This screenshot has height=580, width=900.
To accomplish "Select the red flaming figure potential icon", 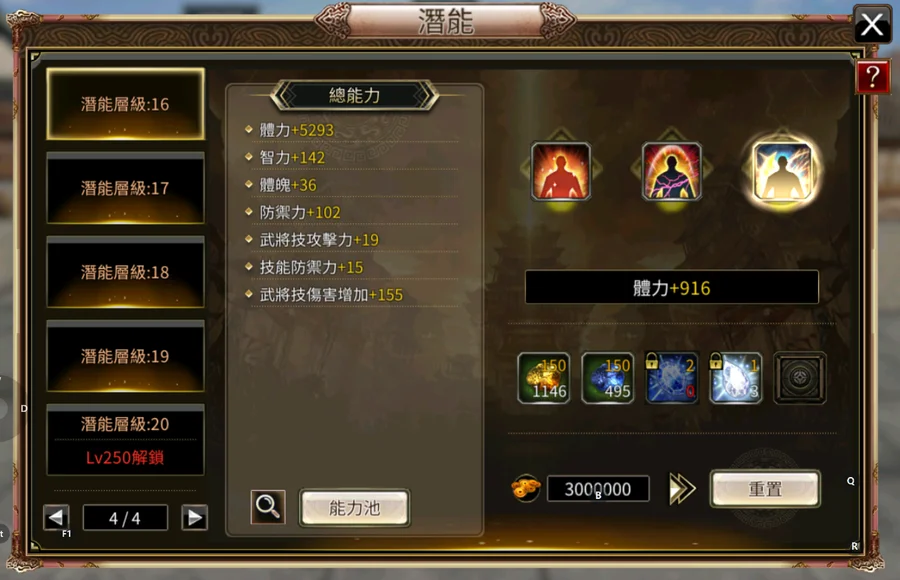I will click(x=561, y=171).
